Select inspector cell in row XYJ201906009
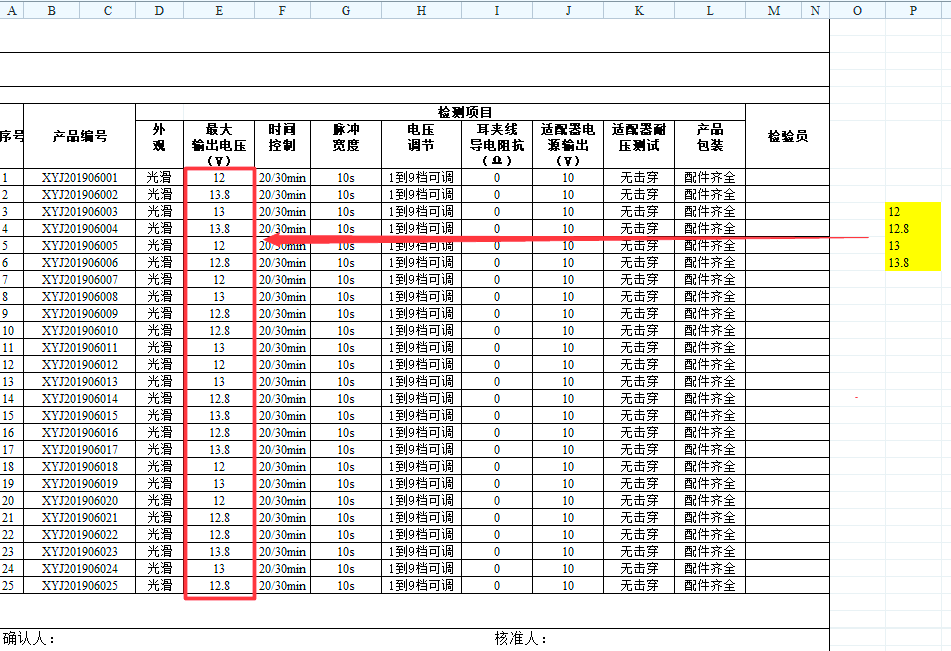Viewport: 951px width, 651px height. tap(787, 314)
